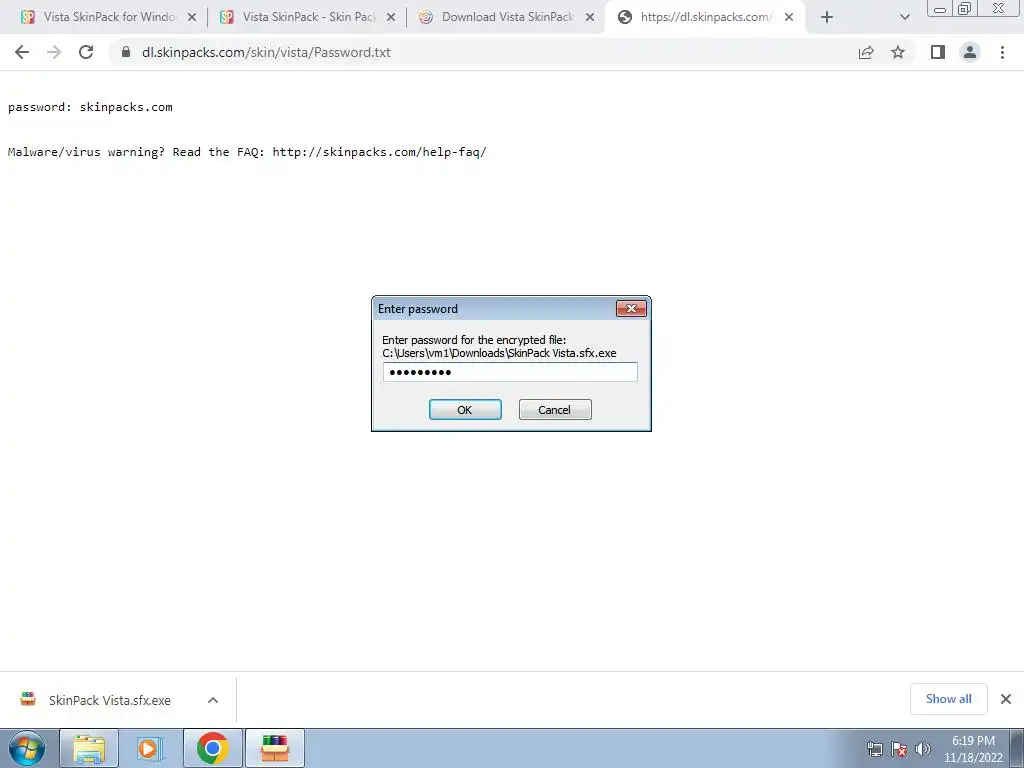Select WinRAR archive icon in taskbar
Viewport: 1024px width, 768px height.
(274, 748)
